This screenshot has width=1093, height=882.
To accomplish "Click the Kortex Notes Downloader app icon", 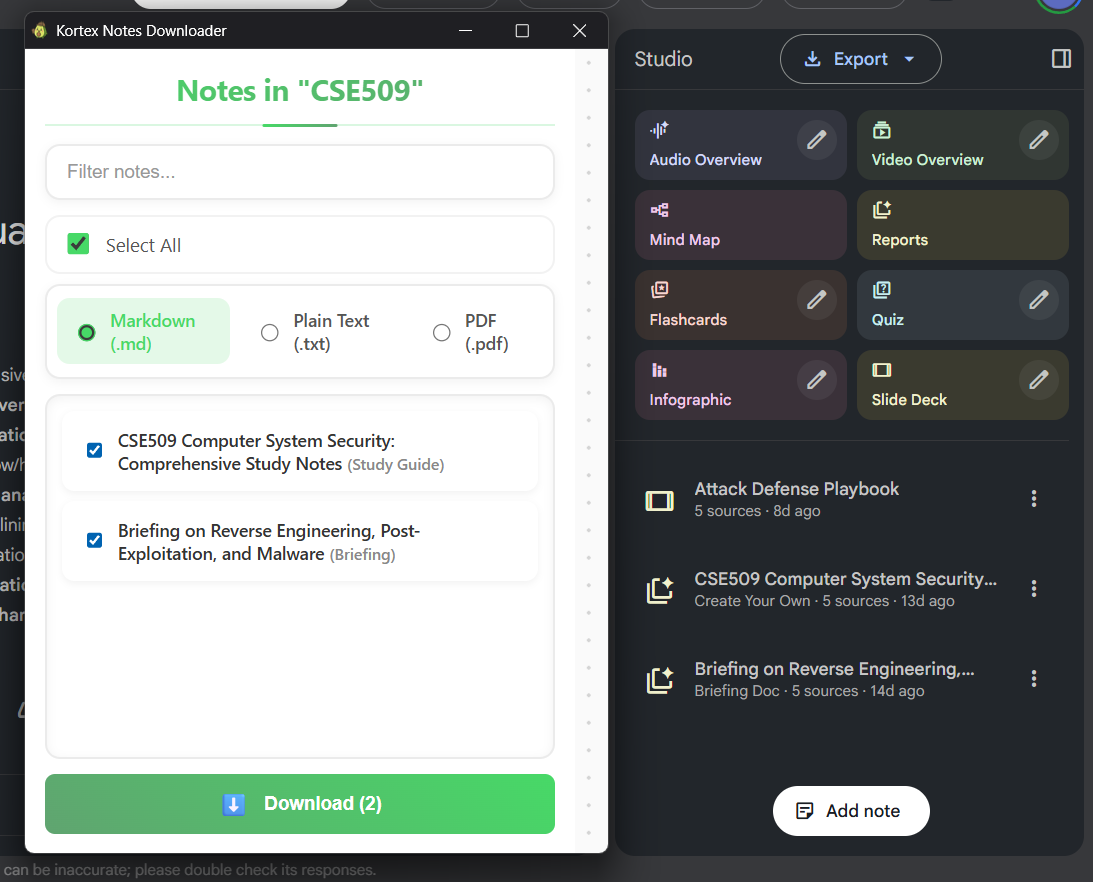I will [x=40, y=31].
